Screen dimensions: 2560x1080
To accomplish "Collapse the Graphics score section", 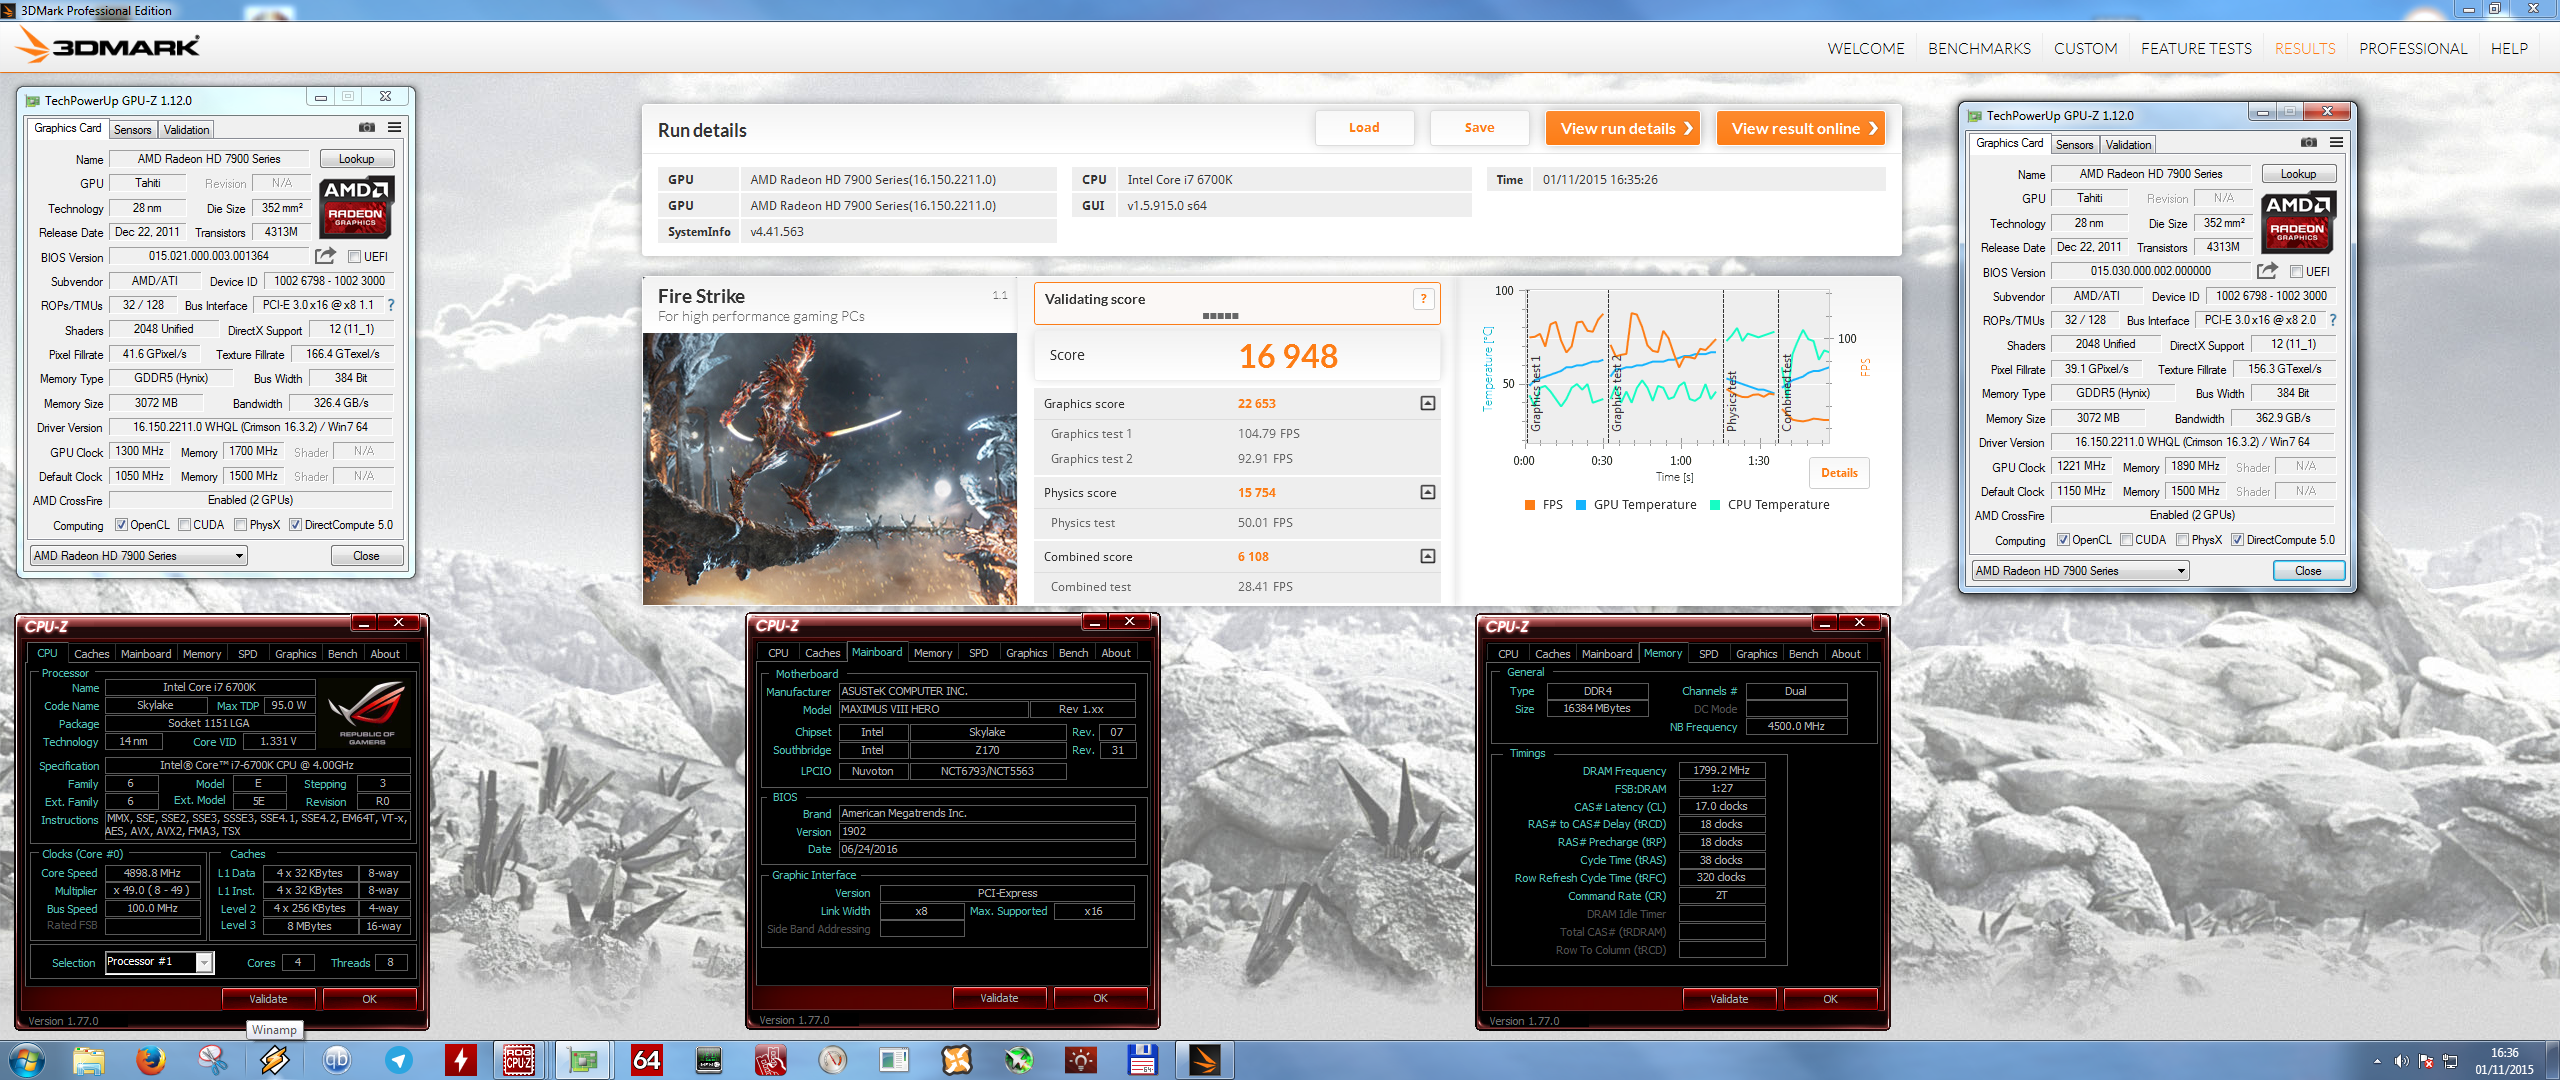I will click(1428, 403).
